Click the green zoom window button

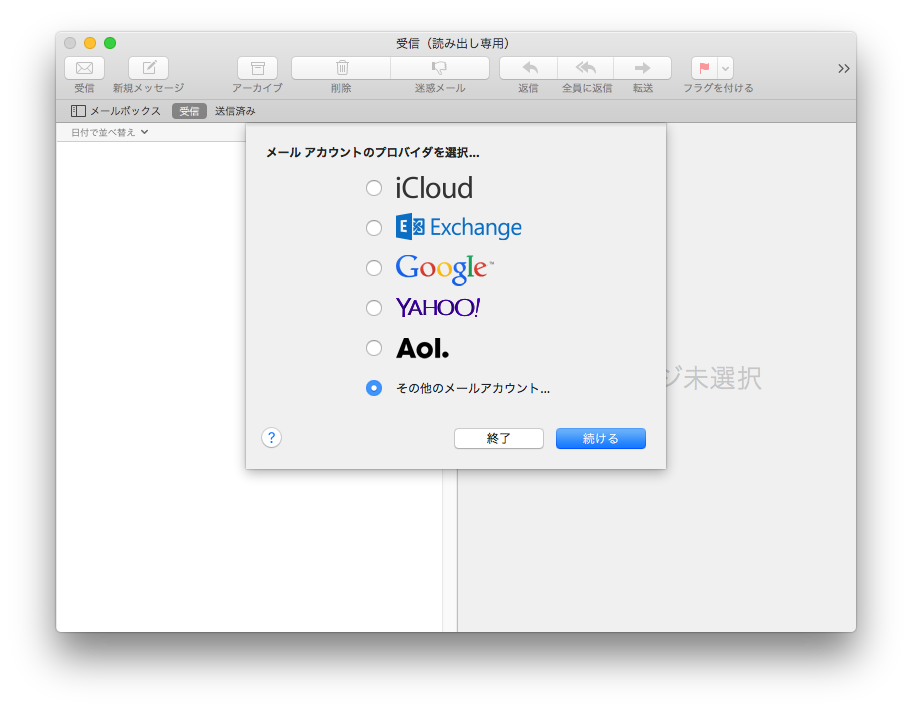[110, 43]
